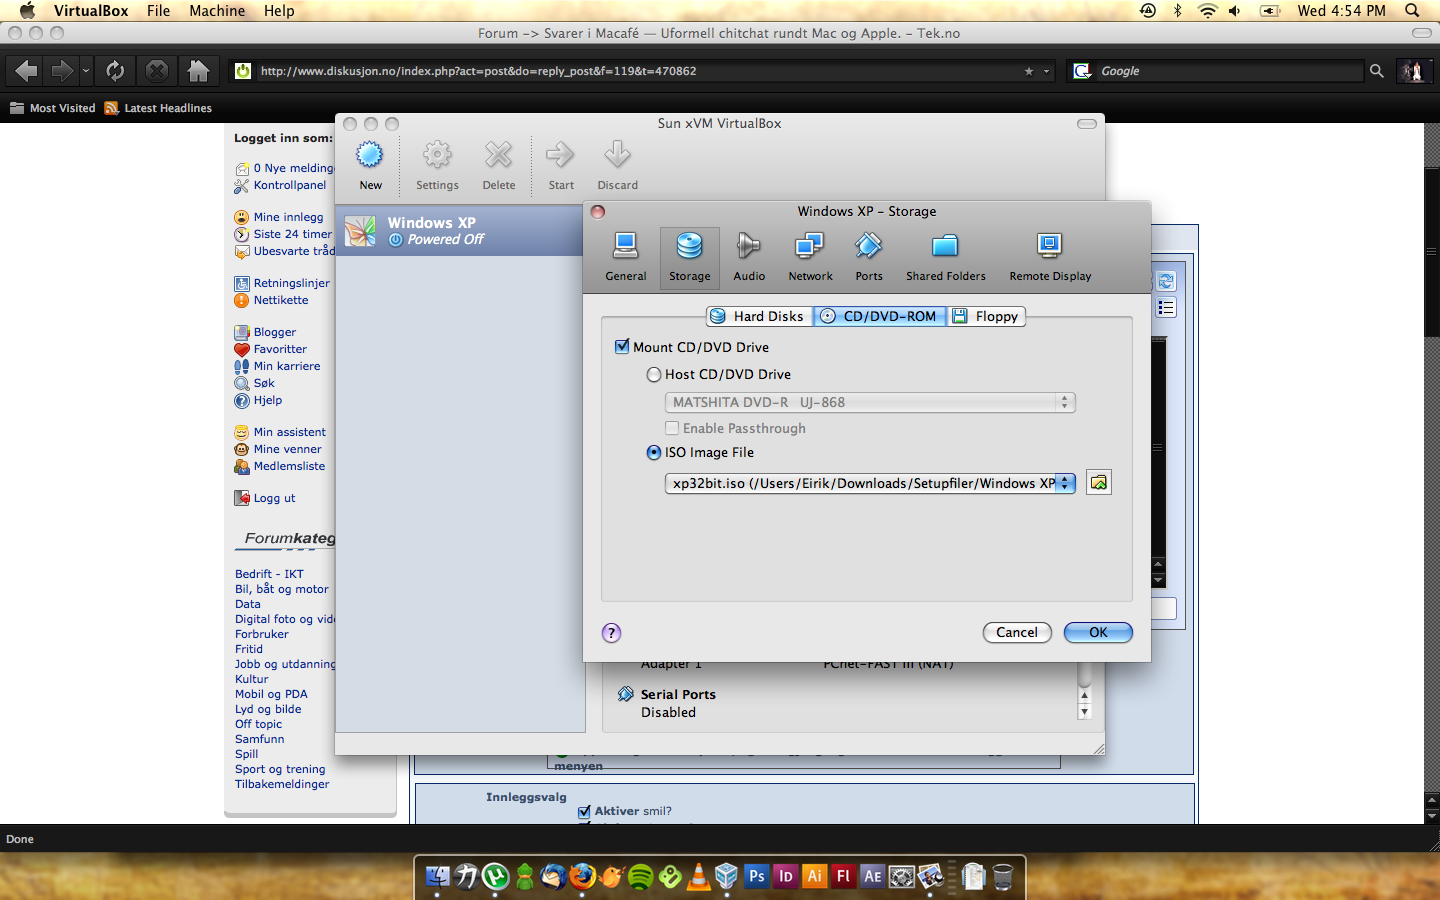Image resolution: width=1440 pixels, height=900 pixels.
Task: Click the Start machine arrow icon
Action: point(560,155)
